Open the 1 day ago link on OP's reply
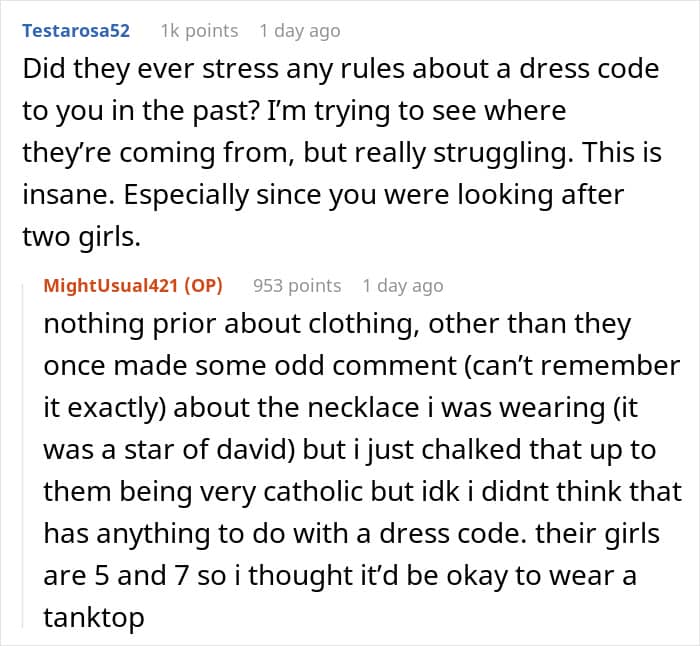Viewport: 700px width, 646px height. pyautogui.click(x=403, y=286)
